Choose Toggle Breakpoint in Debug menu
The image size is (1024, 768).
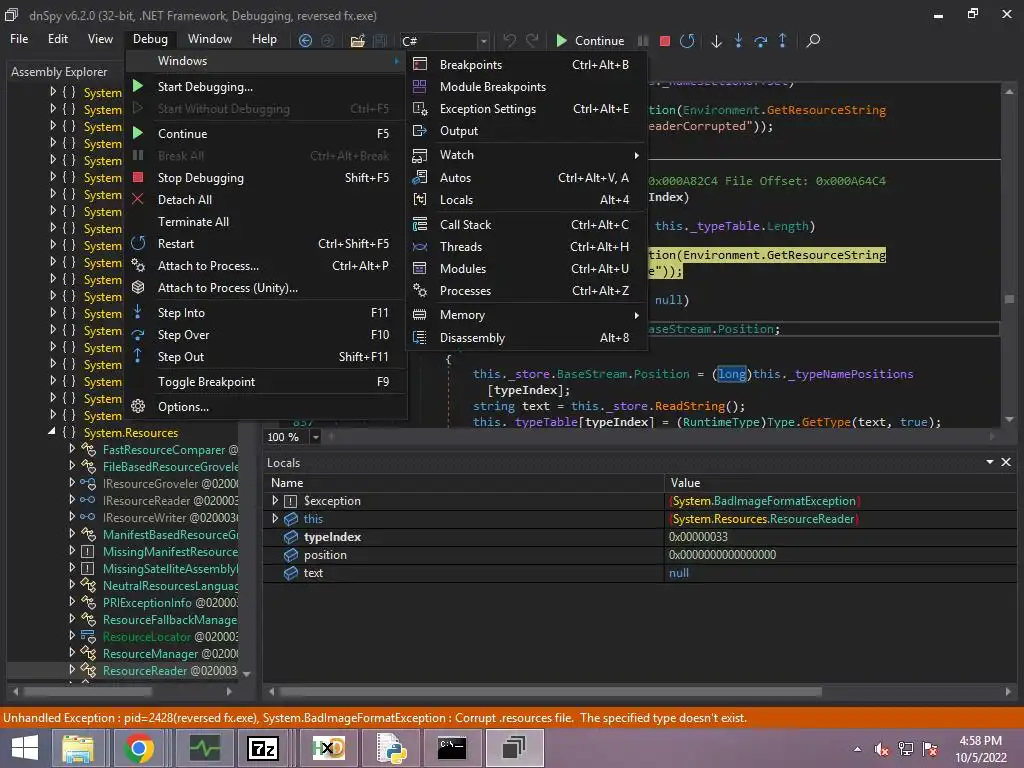[206, 382]
